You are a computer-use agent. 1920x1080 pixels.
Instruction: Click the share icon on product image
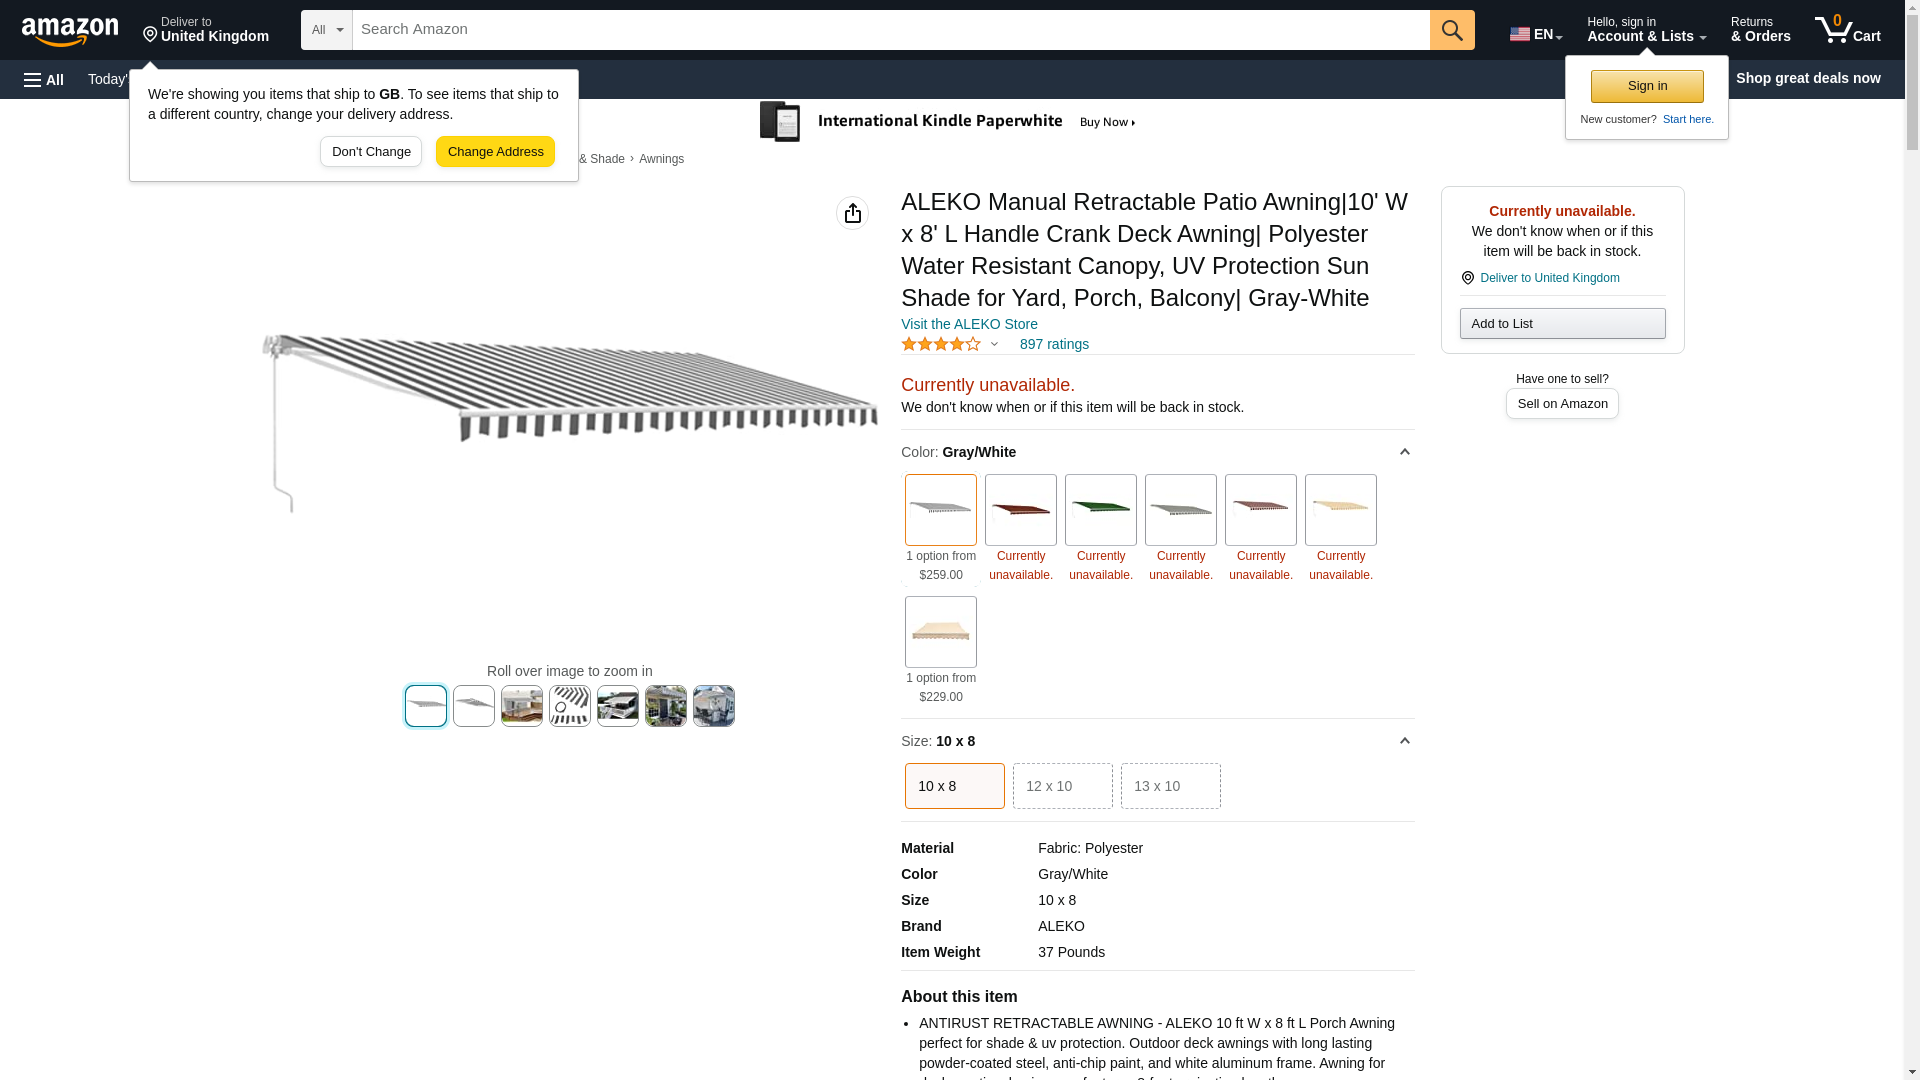(x=852, y=213)
